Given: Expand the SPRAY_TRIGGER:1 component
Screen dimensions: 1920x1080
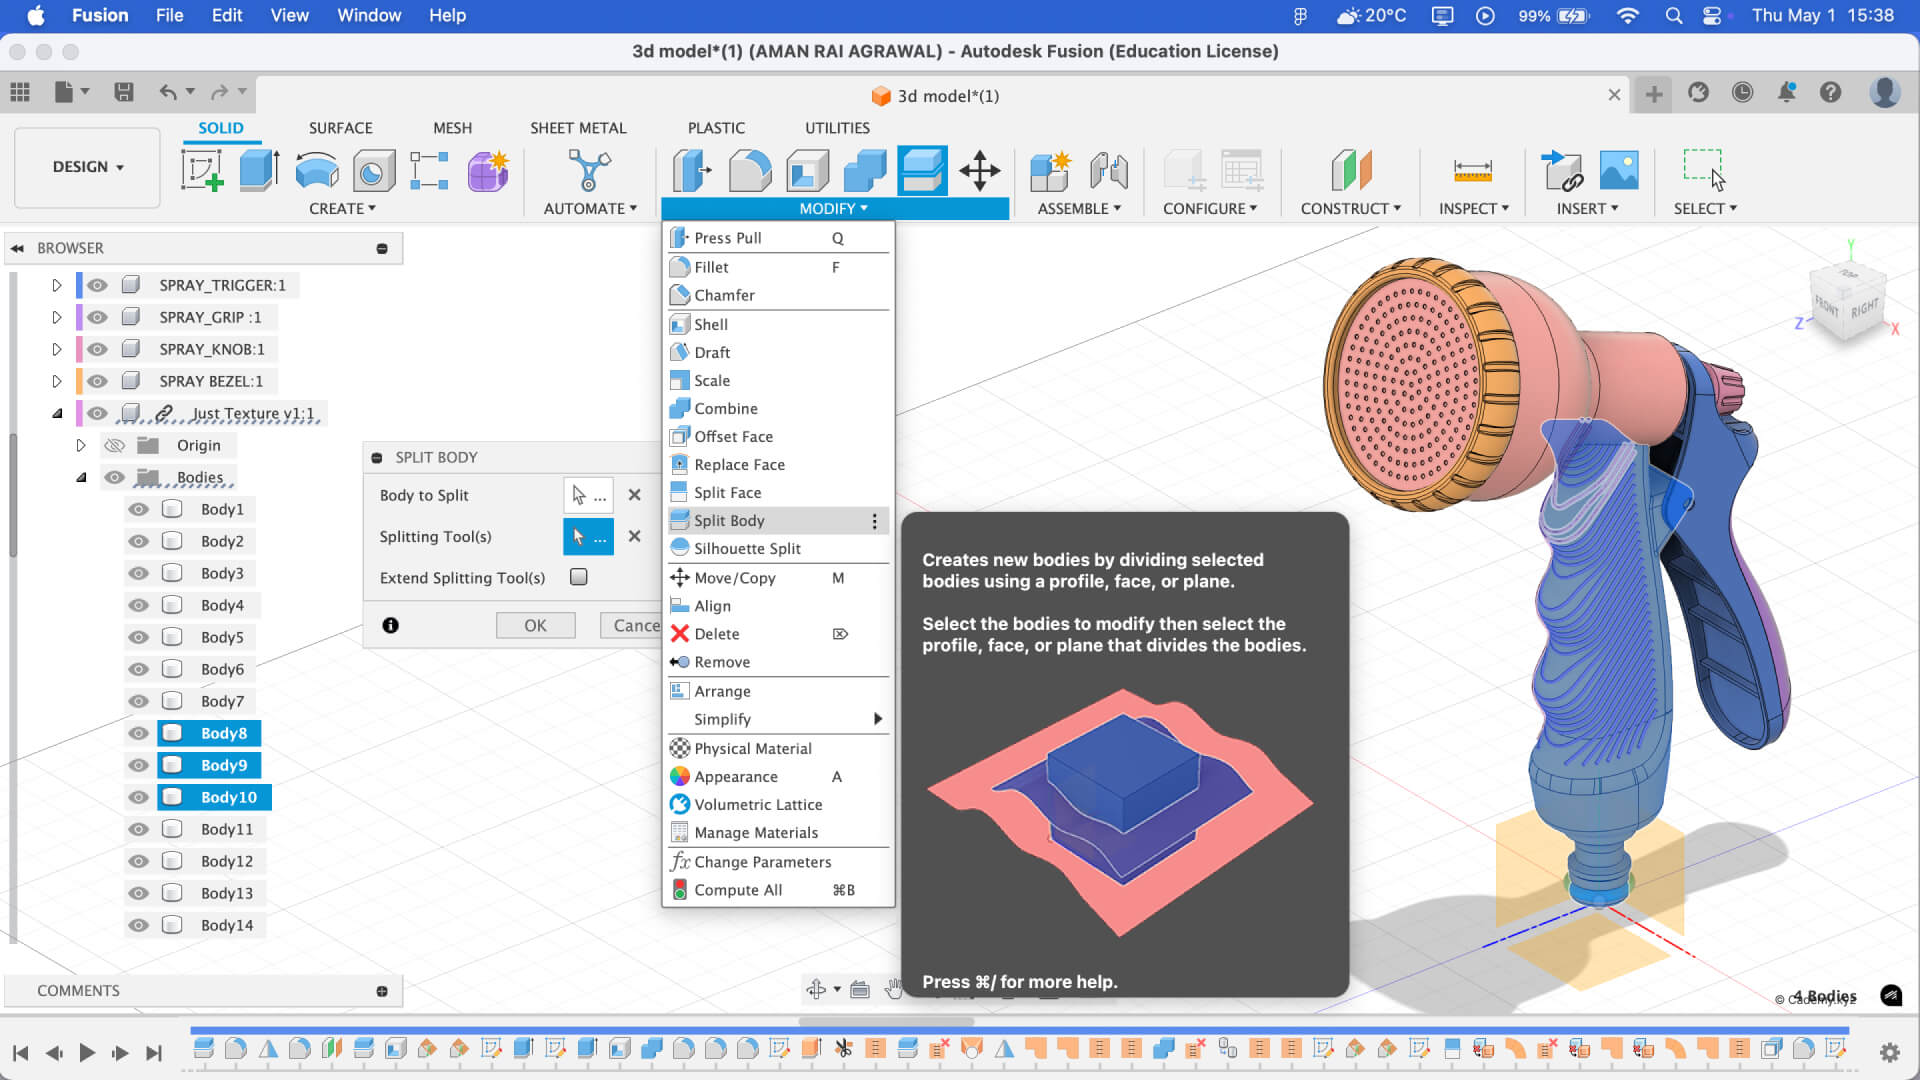Looking at the screenshot, I should click(57, 285).
